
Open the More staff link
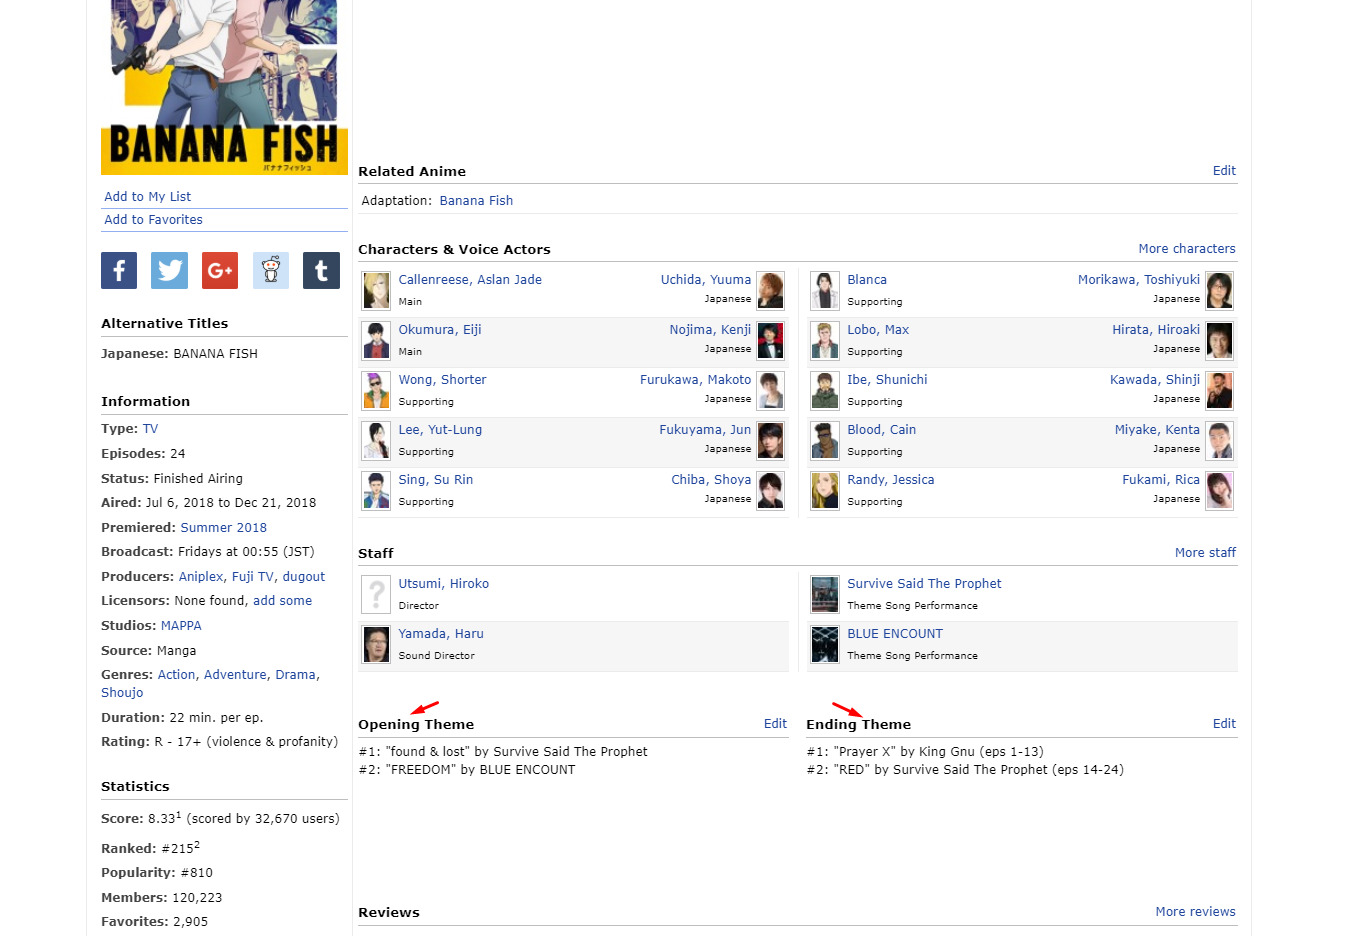click(x=1205, y=553)
